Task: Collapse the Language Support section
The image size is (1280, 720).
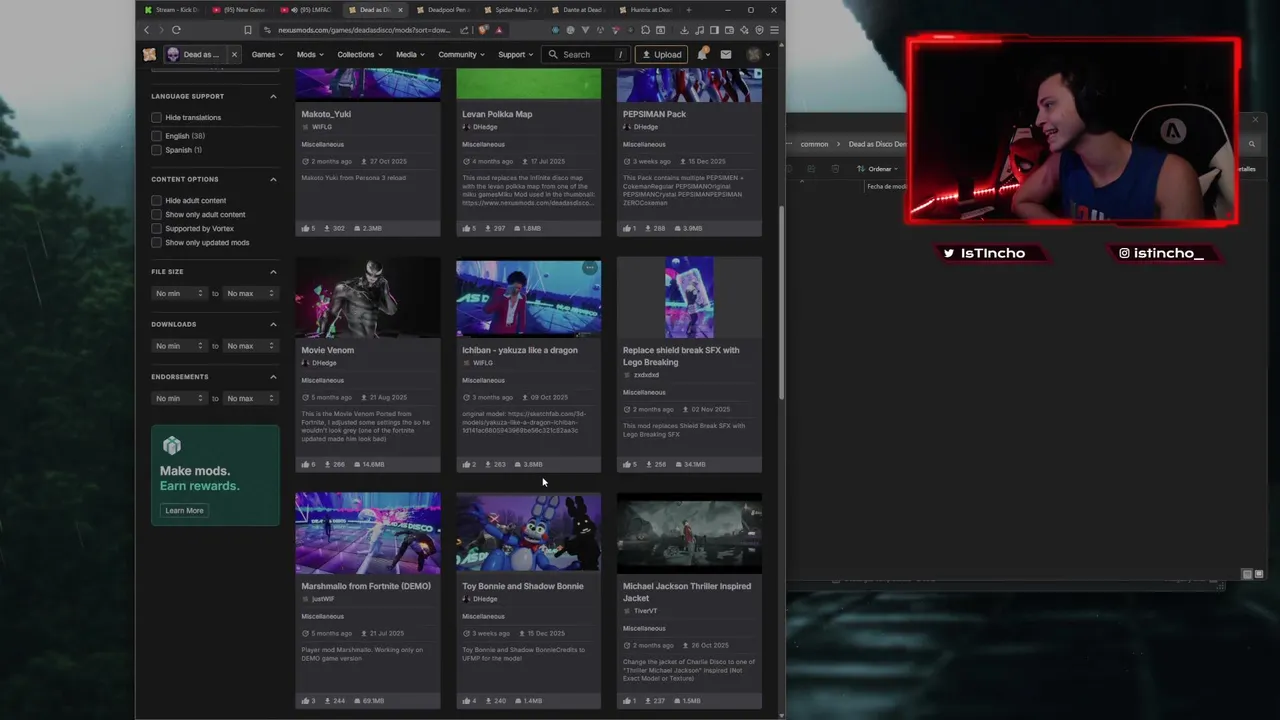Action: click(x=273, y=96)
